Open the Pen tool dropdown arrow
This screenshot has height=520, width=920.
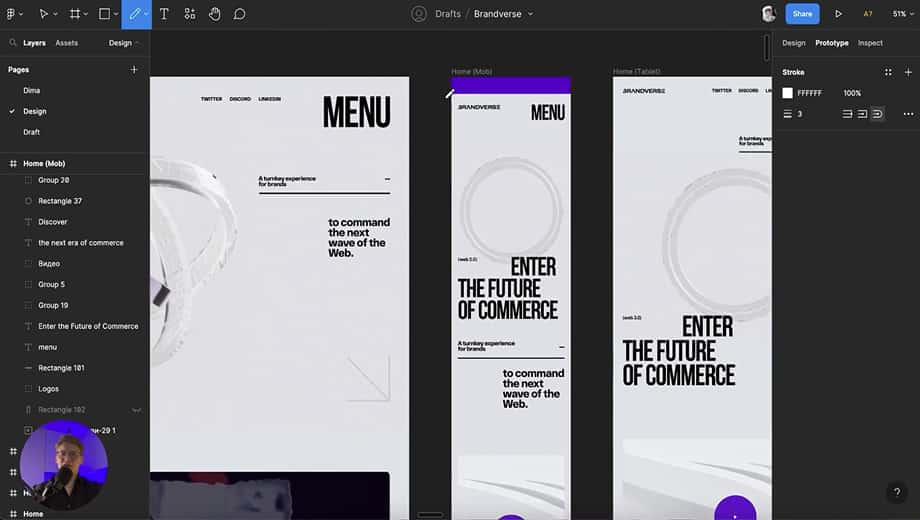pyautogui.click(x=146, y=14)
